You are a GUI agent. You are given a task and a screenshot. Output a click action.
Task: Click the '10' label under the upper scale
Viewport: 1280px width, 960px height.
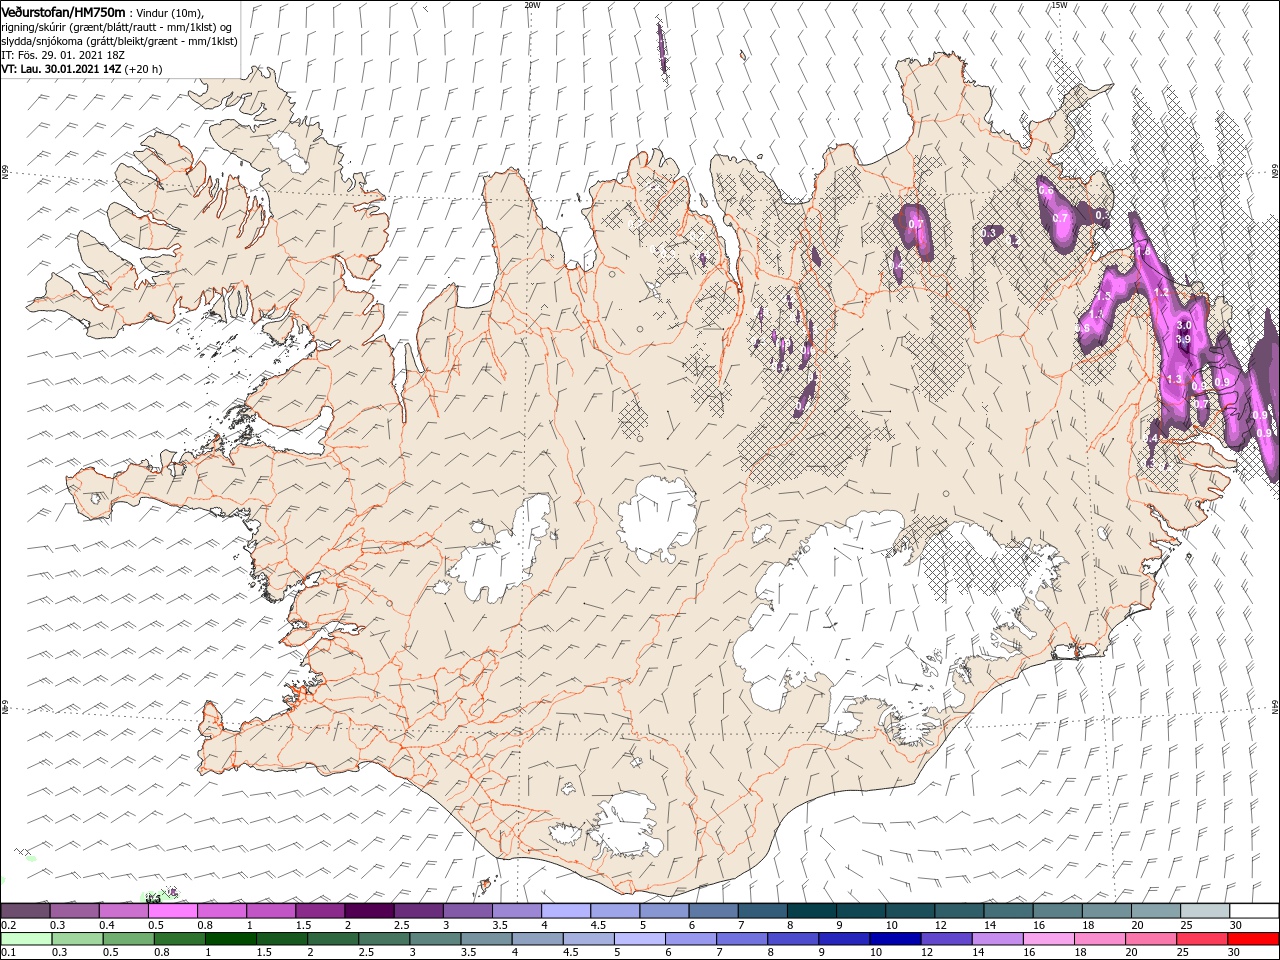point(890,925)
